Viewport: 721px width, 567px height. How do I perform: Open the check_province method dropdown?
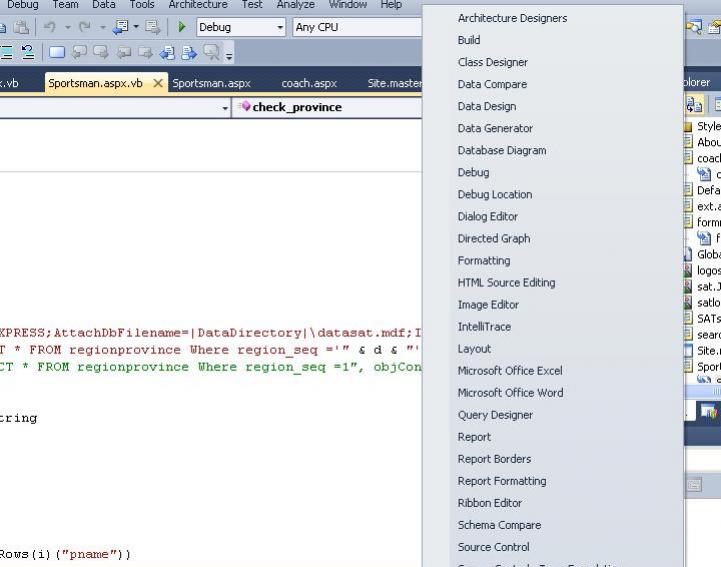click(x=327, y=107)
